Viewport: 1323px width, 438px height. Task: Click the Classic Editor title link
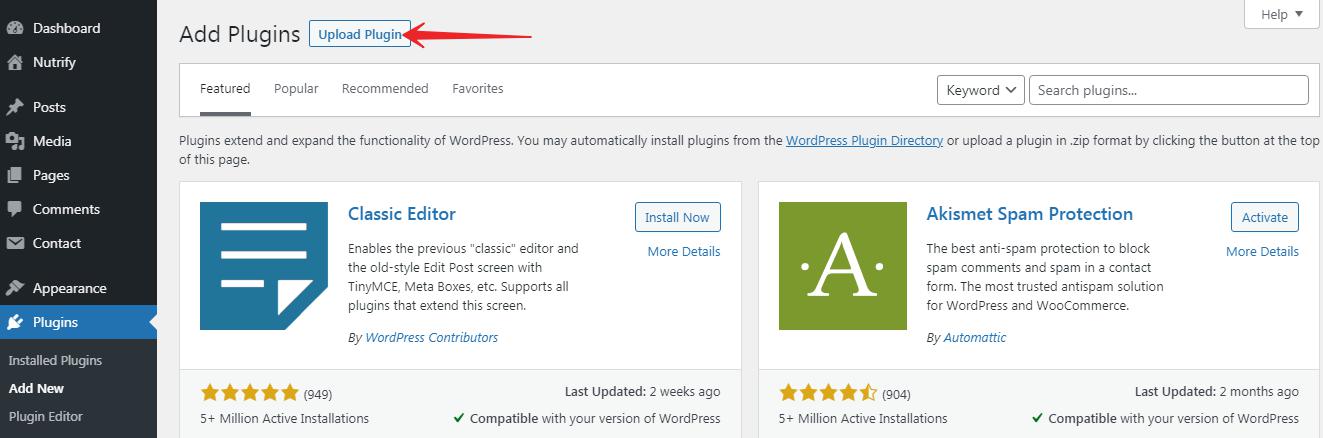tap(402, 213)
